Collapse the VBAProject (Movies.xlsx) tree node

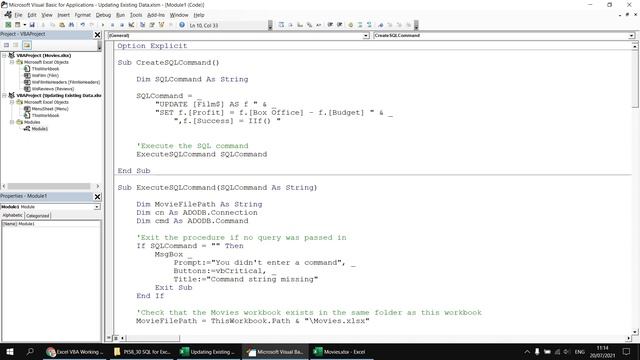coord(4,56)
